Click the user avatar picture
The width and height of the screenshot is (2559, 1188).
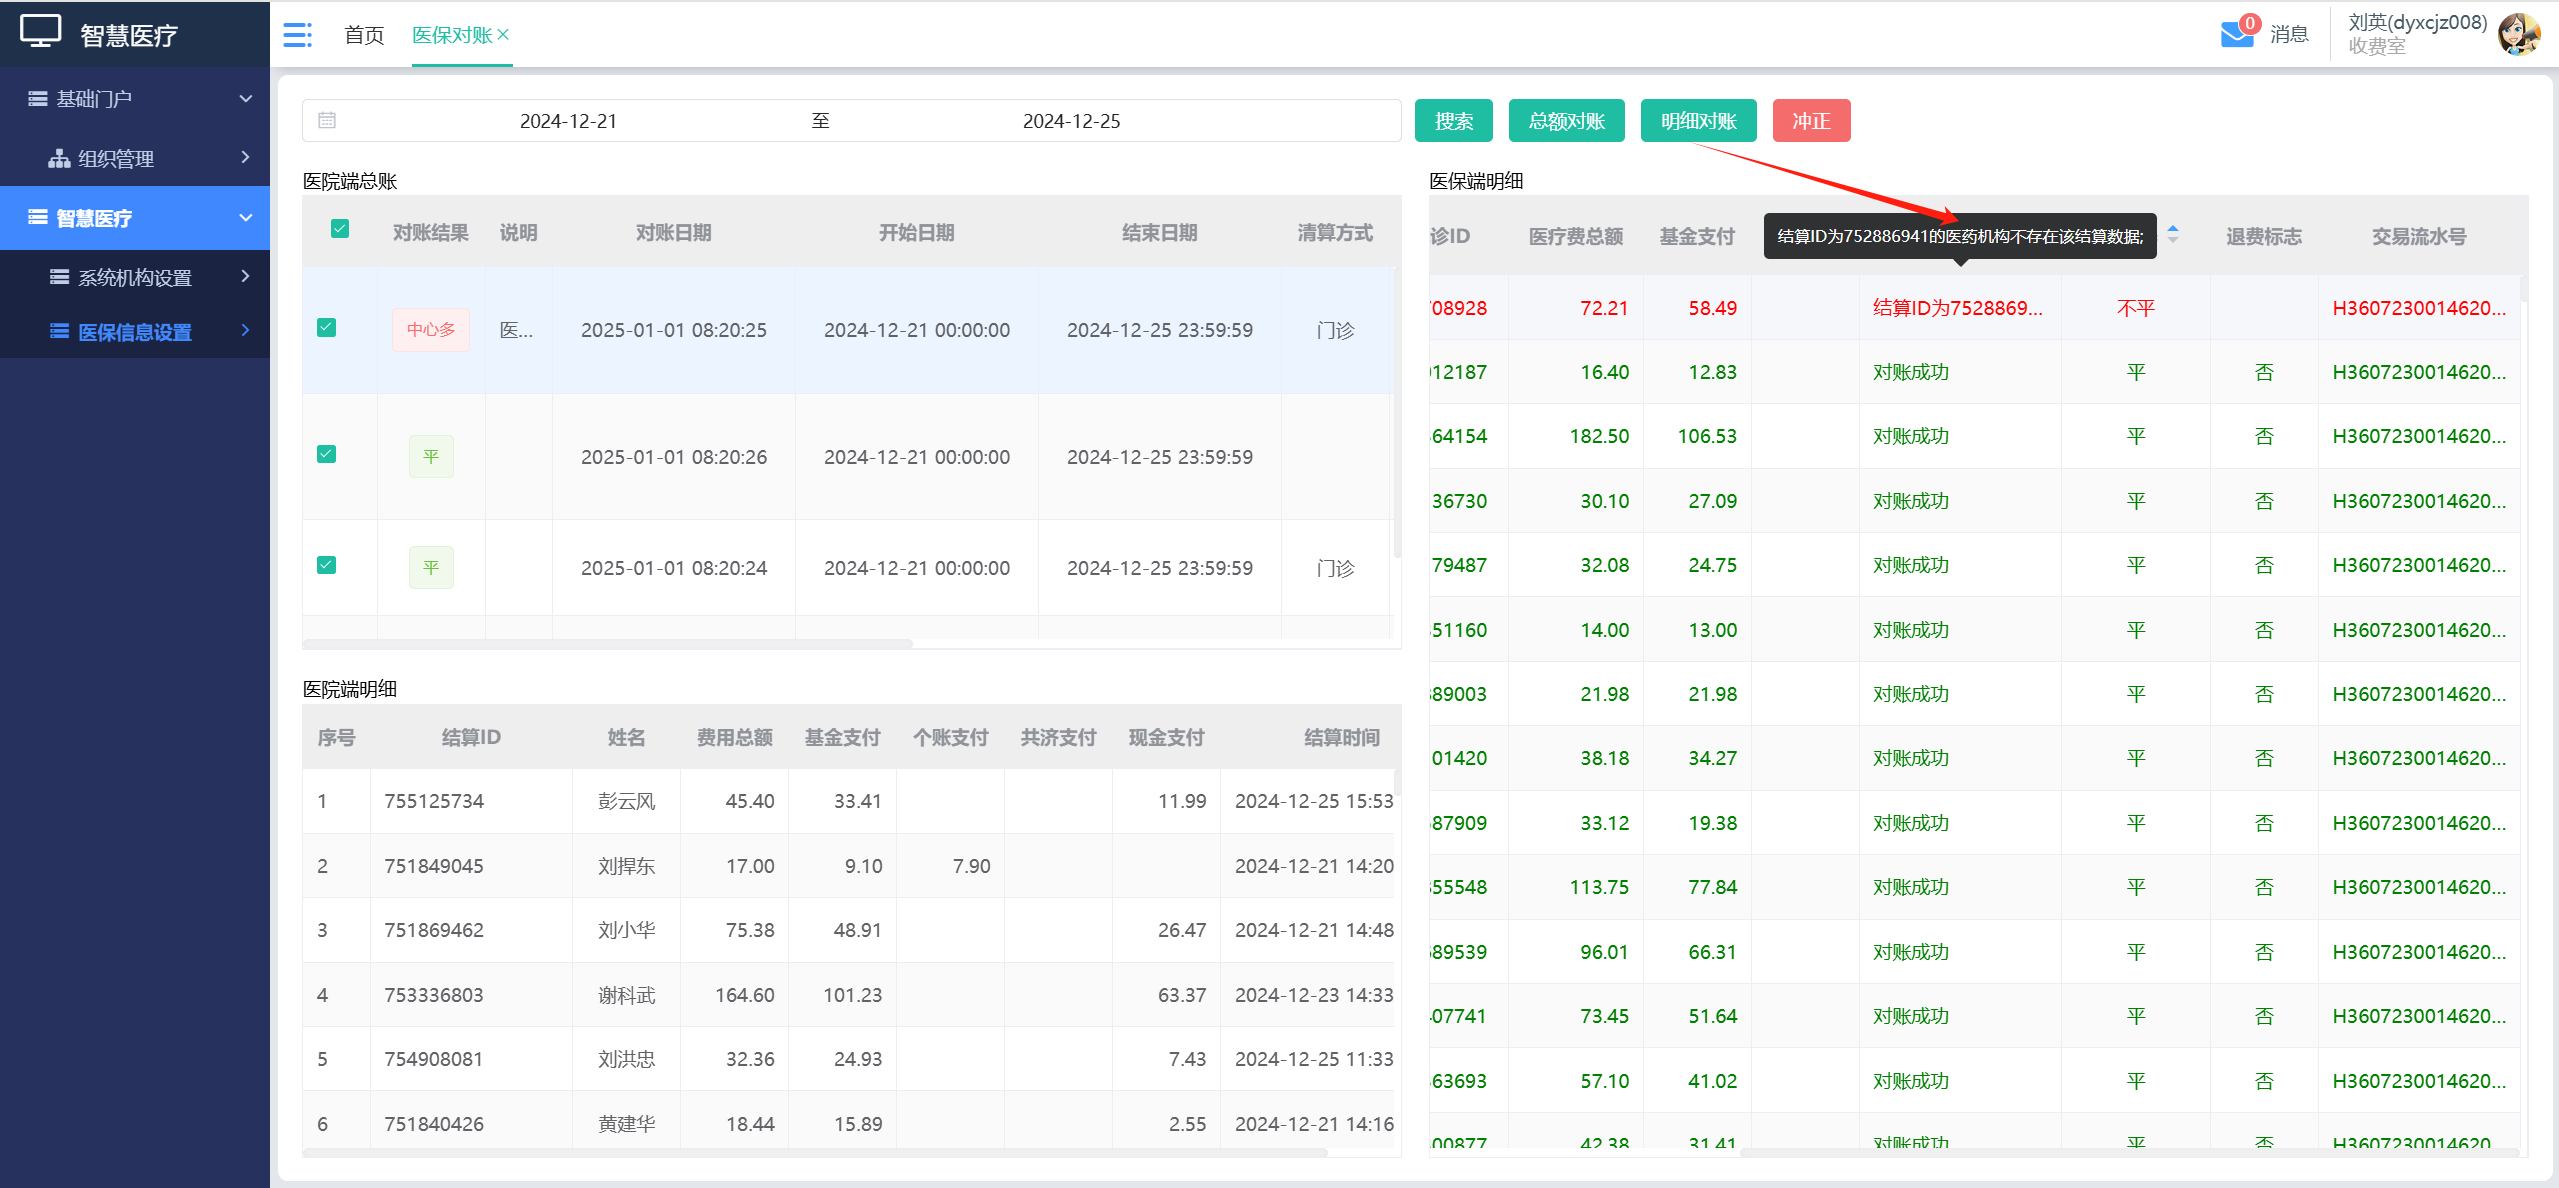coord(2518,34)
